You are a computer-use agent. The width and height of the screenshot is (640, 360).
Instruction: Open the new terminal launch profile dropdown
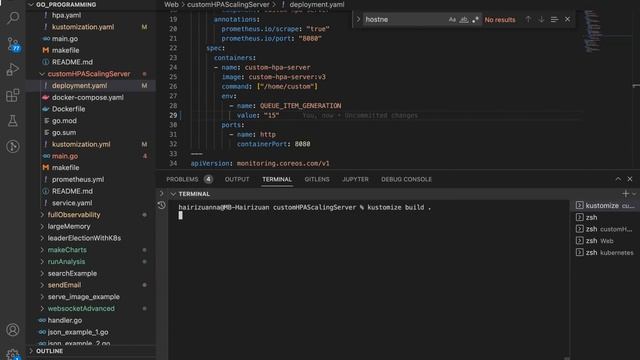[x=634, y=194]
